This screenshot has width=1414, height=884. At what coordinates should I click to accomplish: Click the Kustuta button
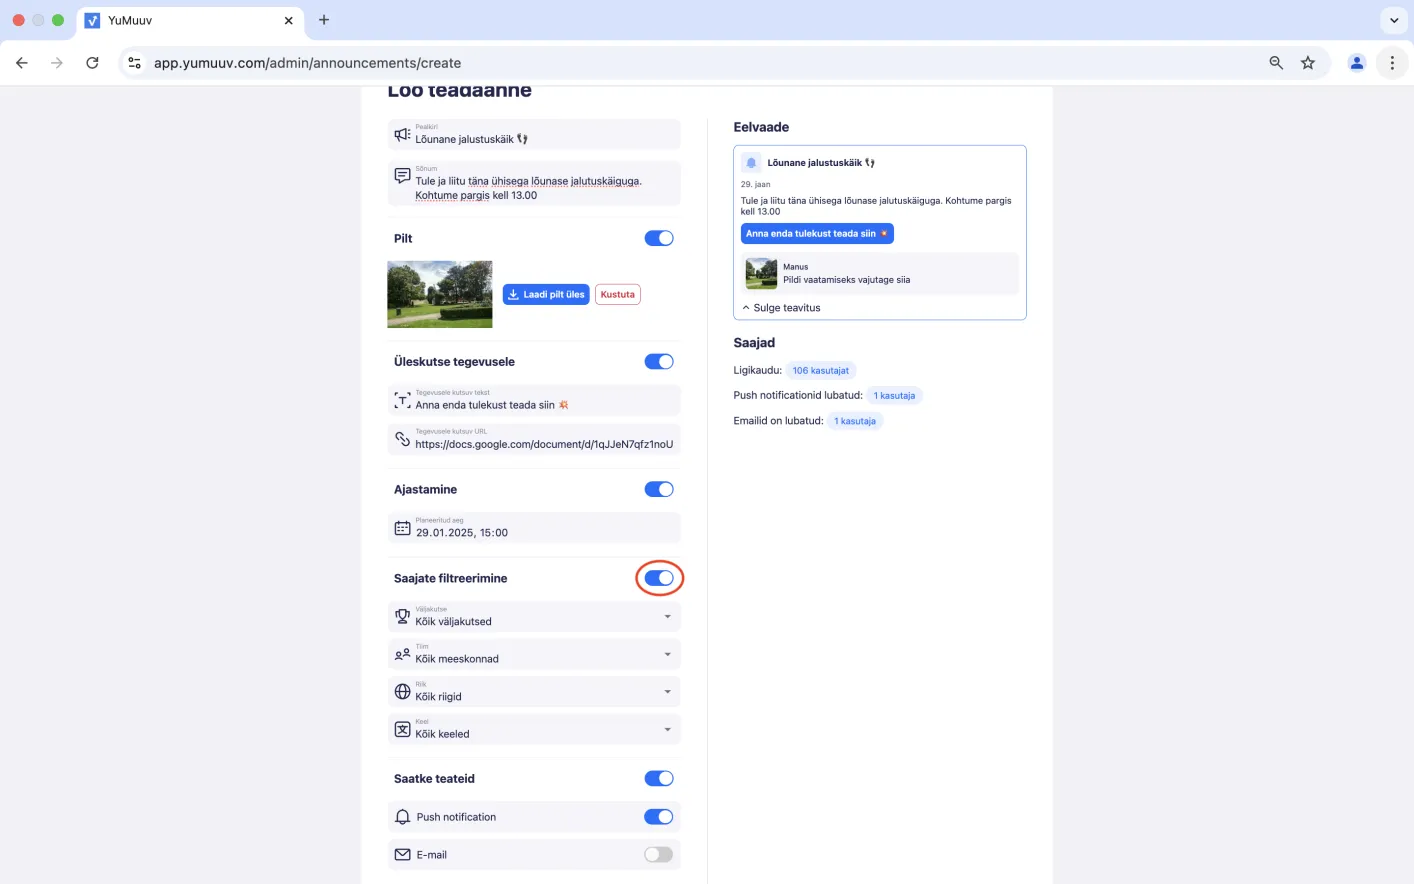click(618, 294)
